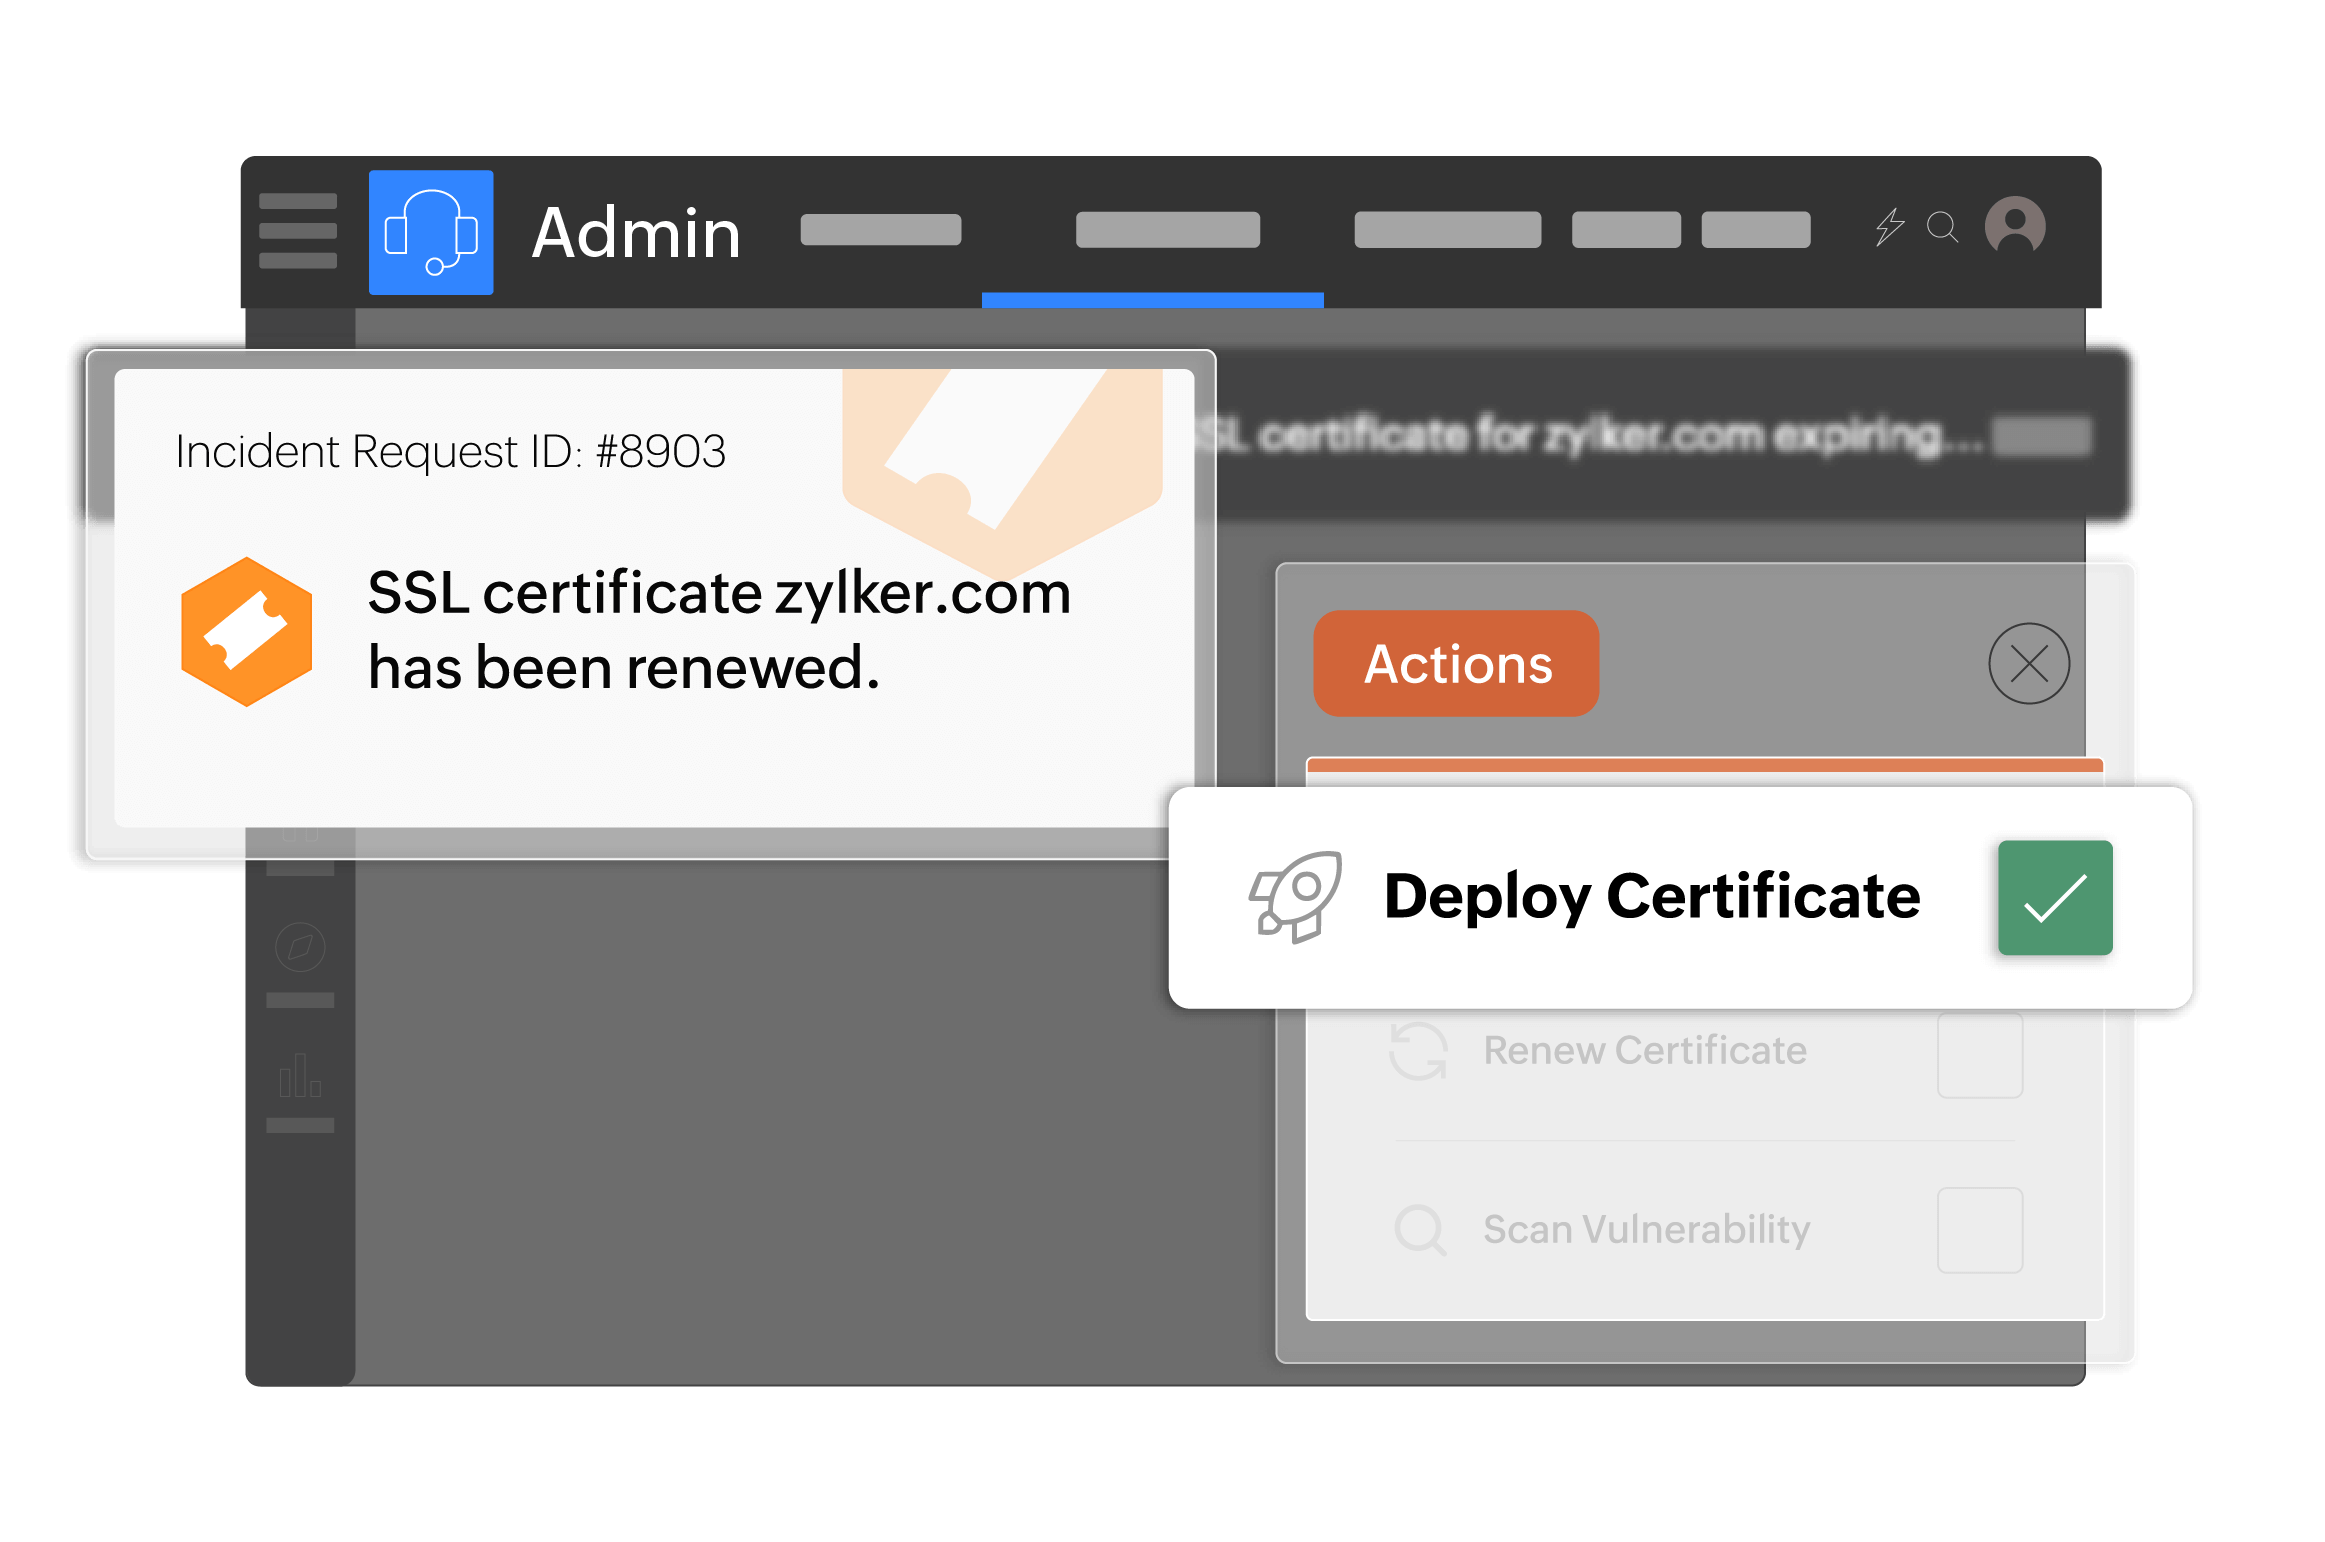Check the Renew Certificate checkbox
Image resolution: width=2325 pixels, height=1542 pixels.
1979,1055
